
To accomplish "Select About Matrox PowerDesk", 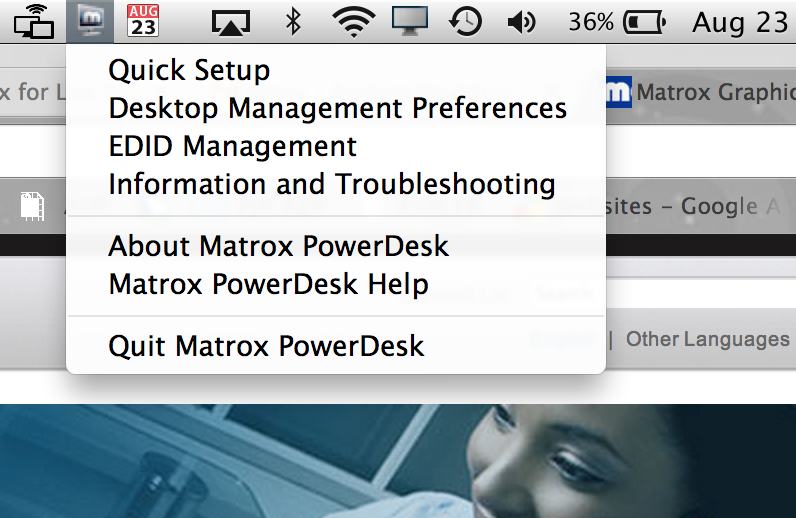I will pyautogui.click(x=278, y=246).
